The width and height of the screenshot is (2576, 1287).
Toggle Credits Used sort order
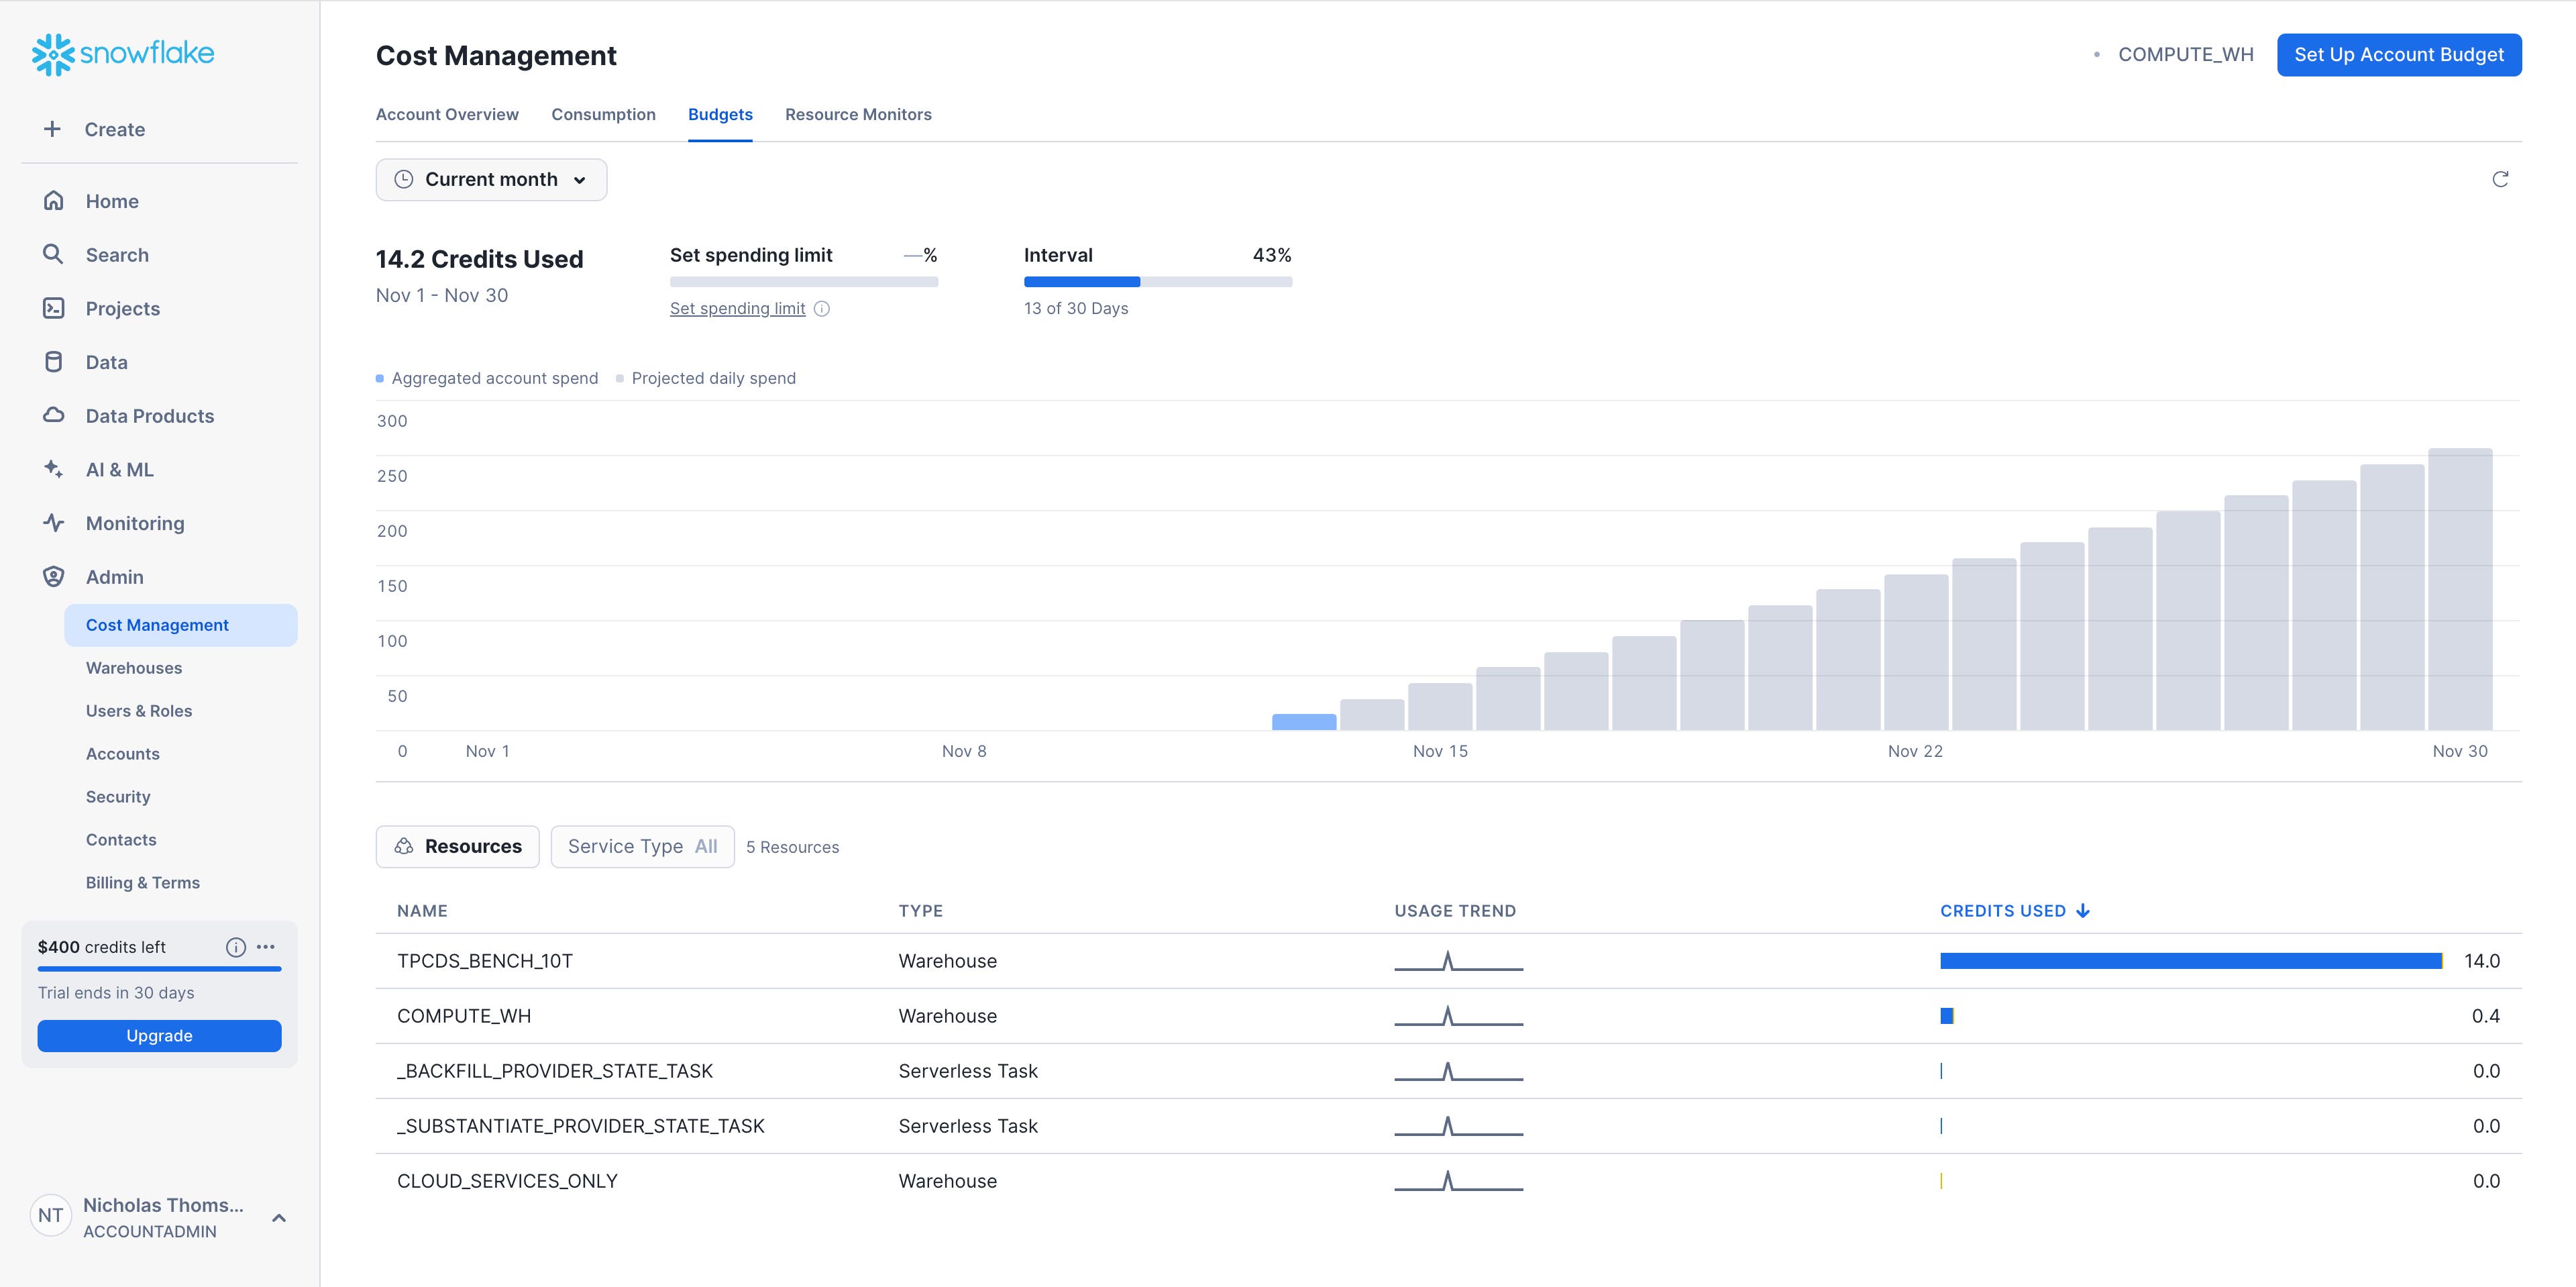pyautogui.click(x=2016, y=911)
